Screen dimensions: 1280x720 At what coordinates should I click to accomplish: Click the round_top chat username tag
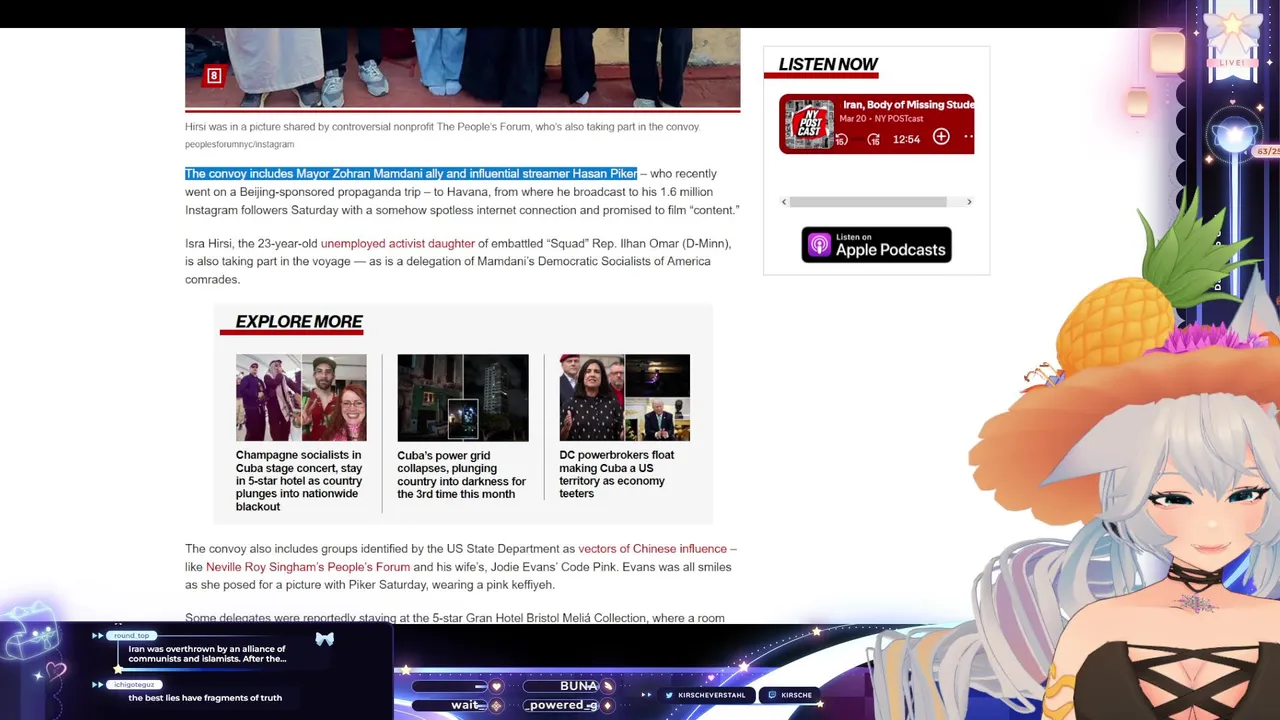click(131, 636)
